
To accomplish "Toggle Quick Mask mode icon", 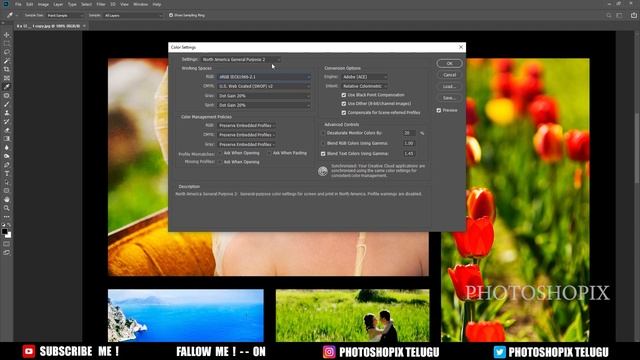I will 7,244.
